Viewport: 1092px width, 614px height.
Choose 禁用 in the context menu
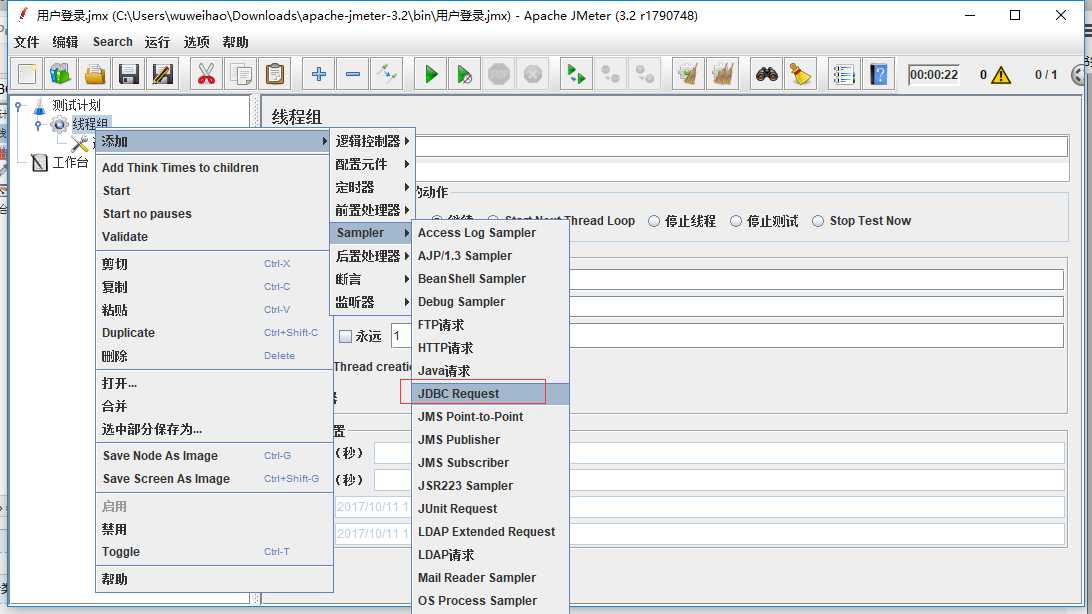pos(214,529)
